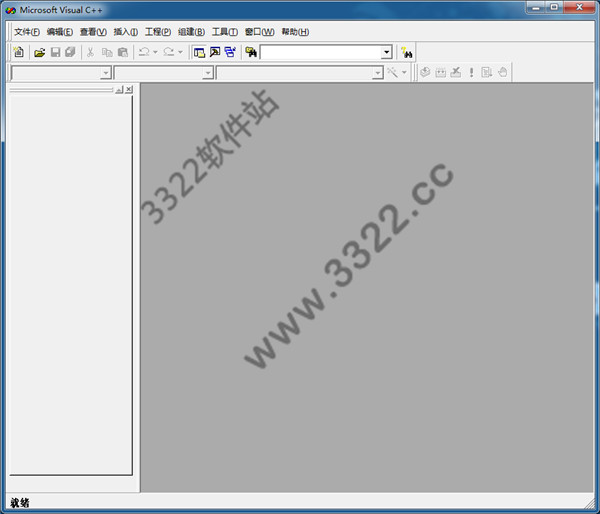The image size is (600, 514).
Task: Open the Redo history dropdown arrow
Action: click(x=180, y=52)
